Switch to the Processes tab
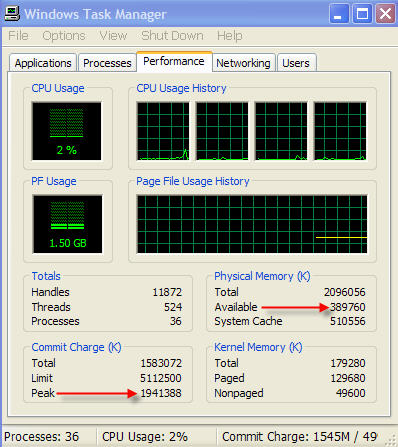Image resolution: width=398 pixels, height=447 pixels. [x=107, y=63]
